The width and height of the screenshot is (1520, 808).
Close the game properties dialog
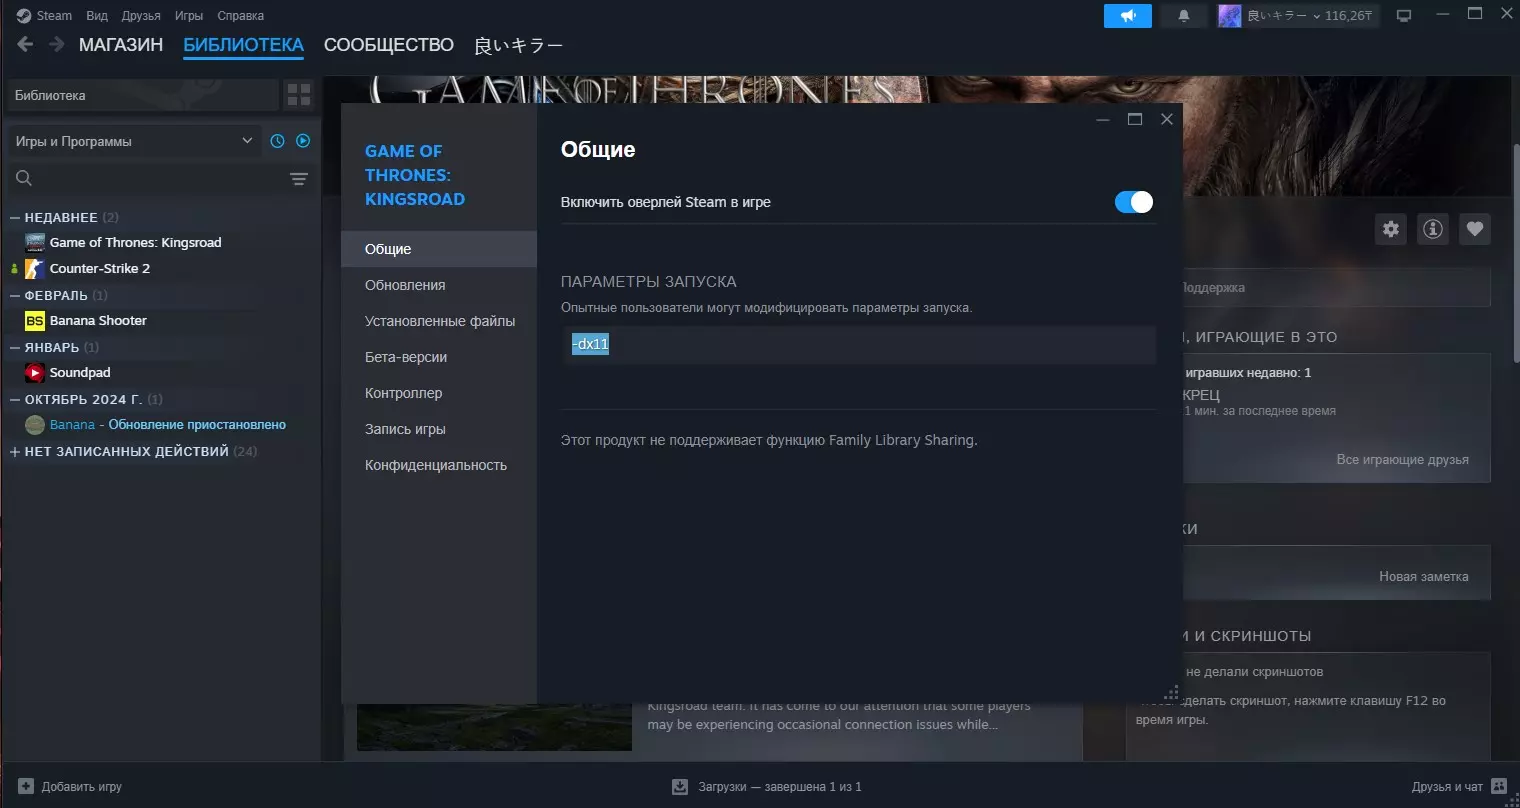(1166, 119)
